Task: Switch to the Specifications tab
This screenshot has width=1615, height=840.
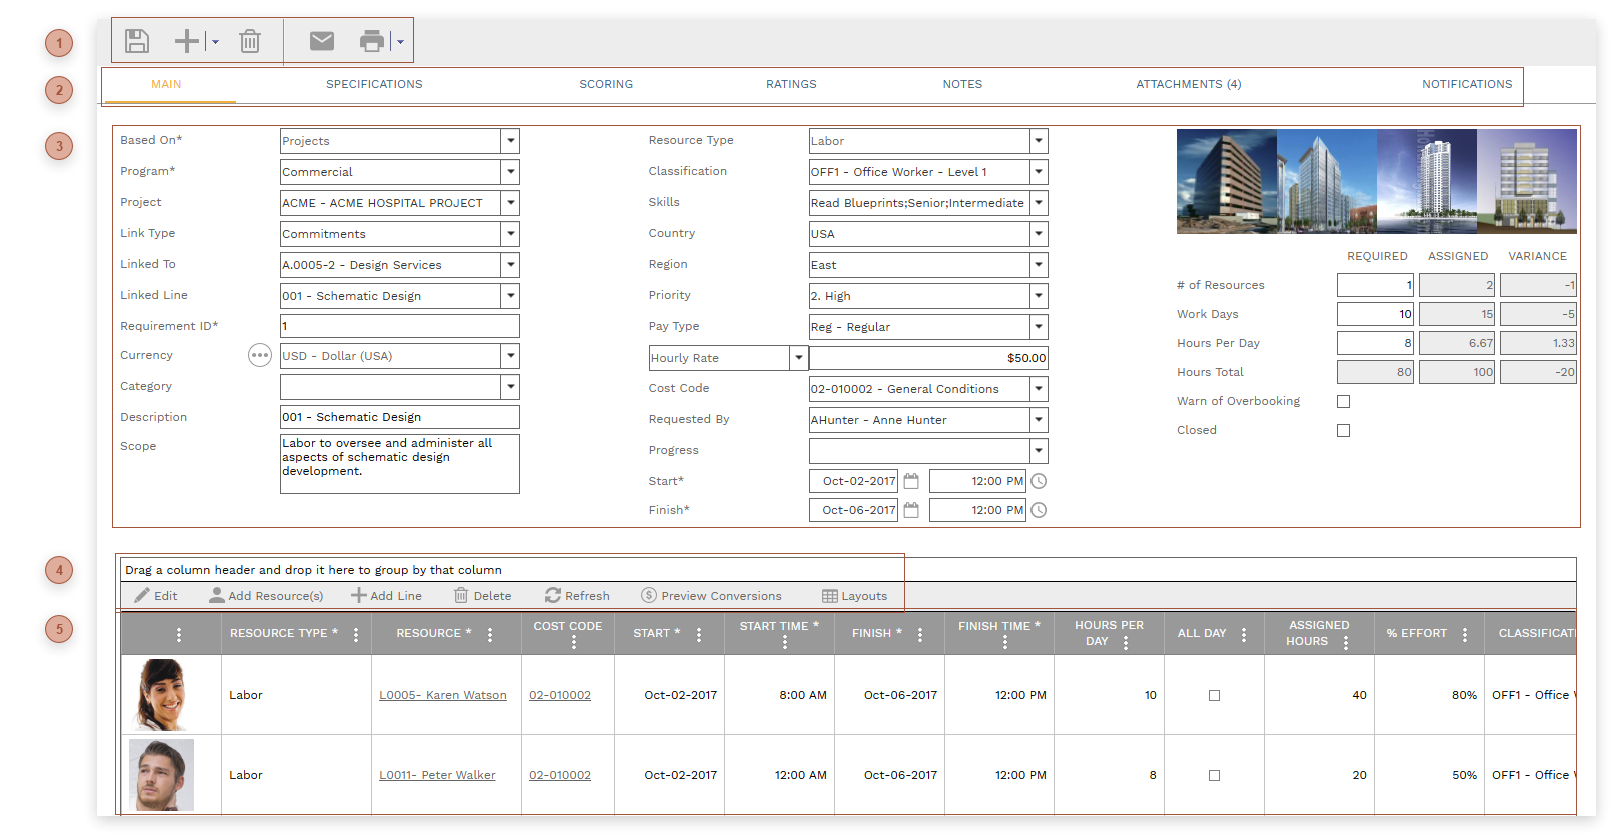Action: click(374, 85)
